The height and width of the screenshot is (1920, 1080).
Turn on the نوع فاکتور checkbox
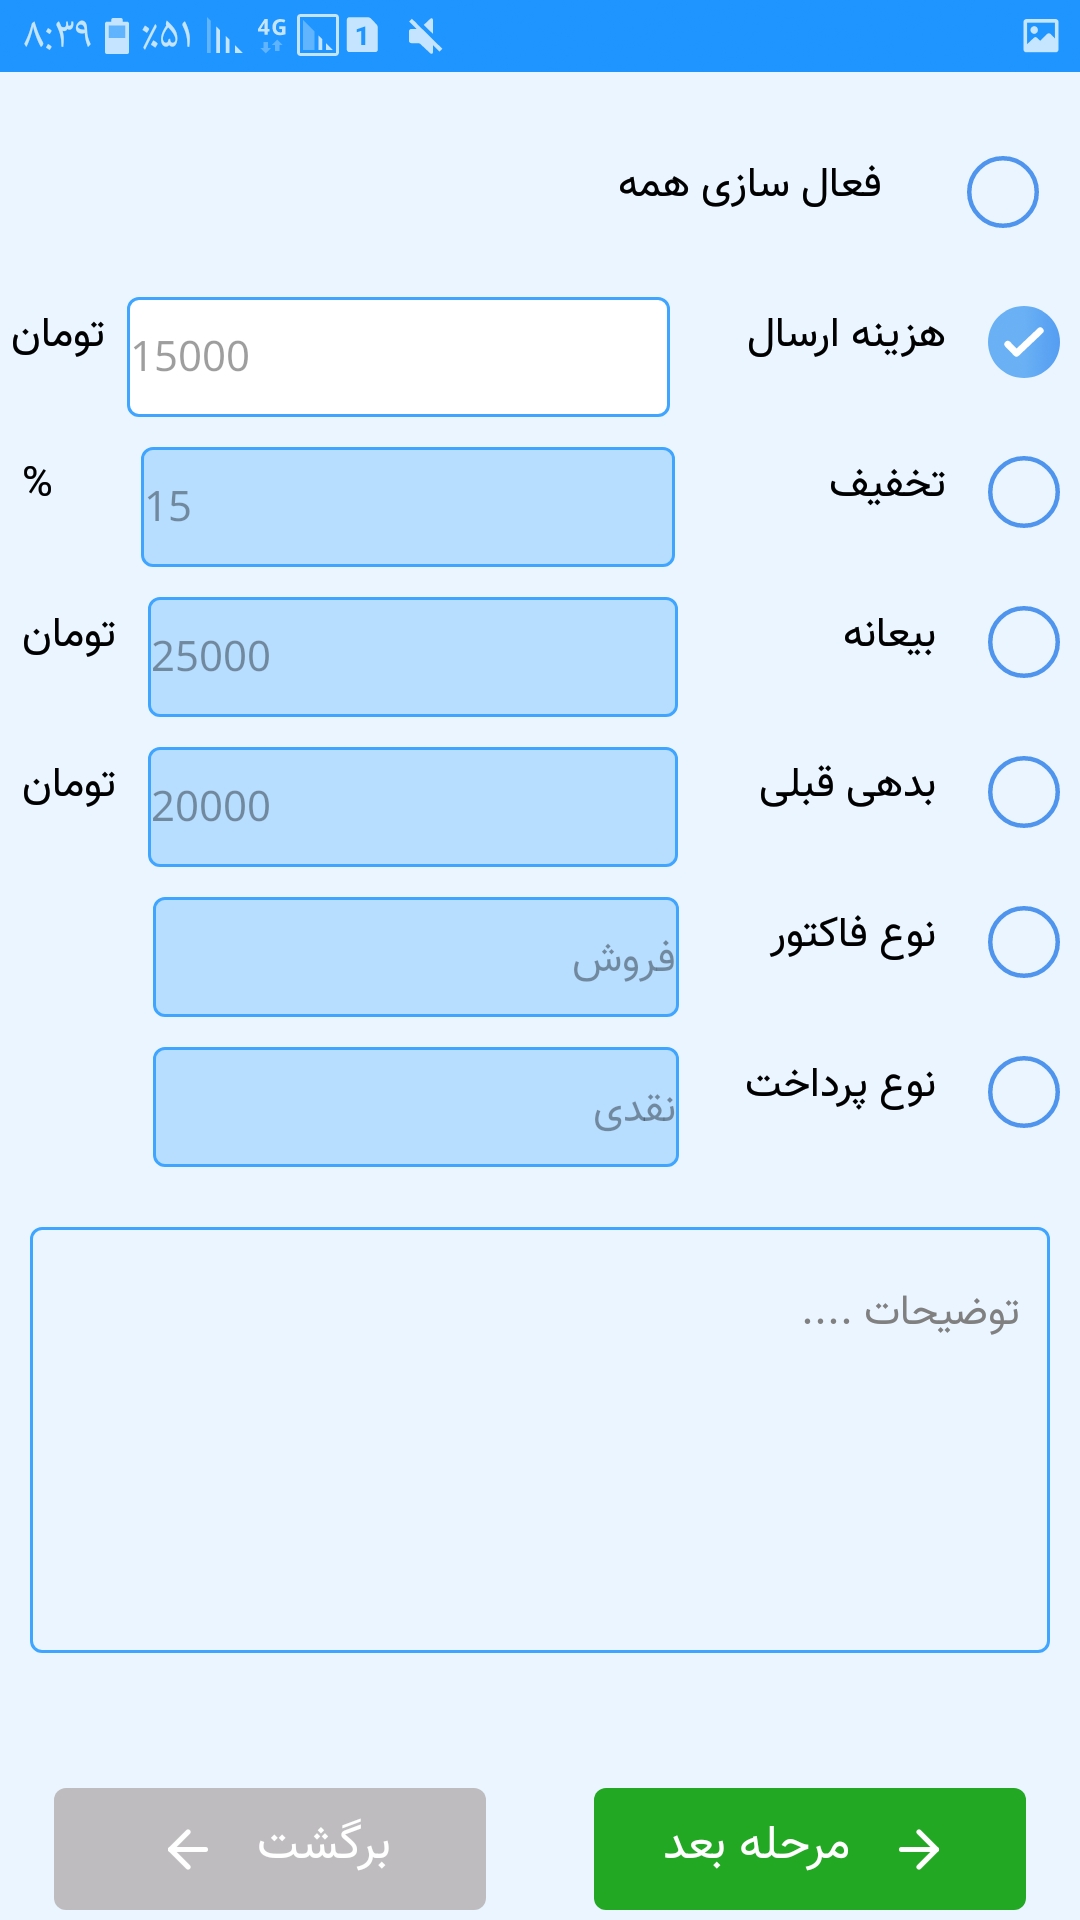click(1023, 942)
